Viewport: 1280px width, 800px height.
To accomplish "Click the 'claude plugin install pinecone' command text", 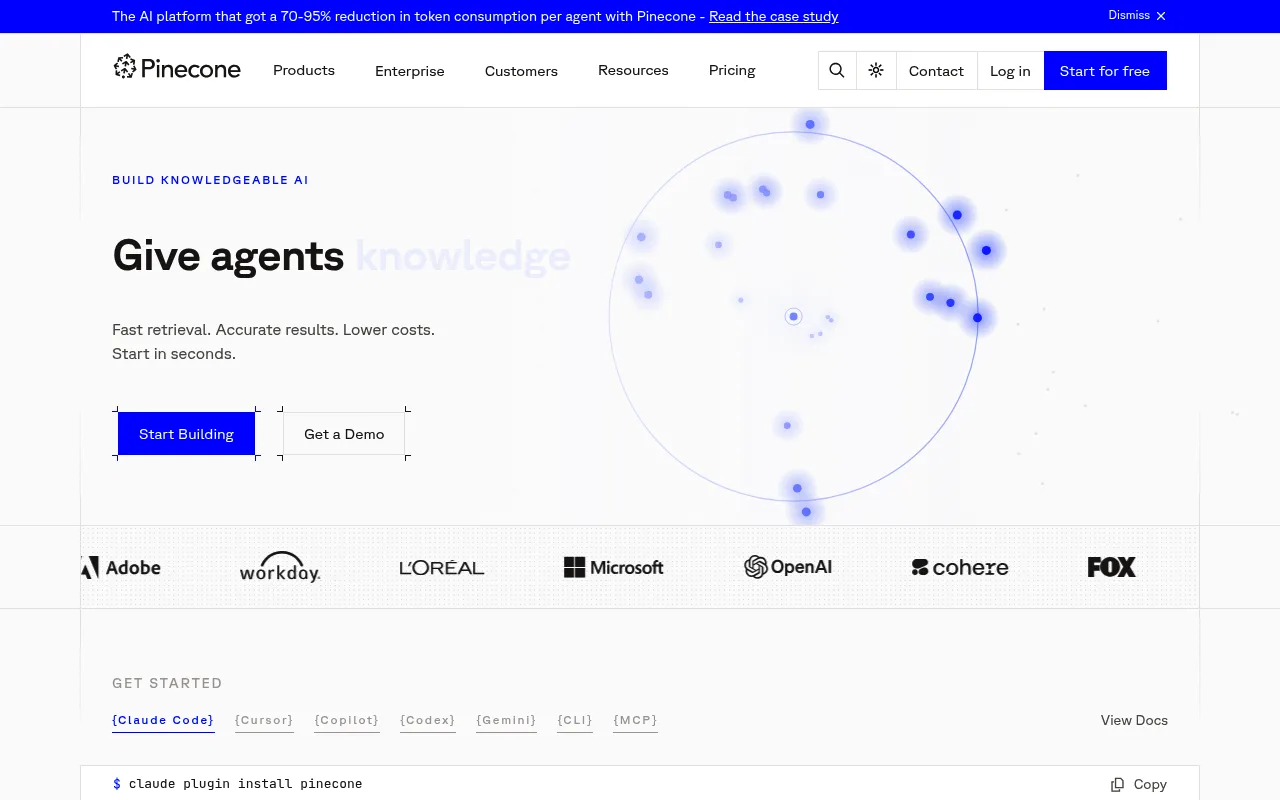I will click(x=246, y=784).
